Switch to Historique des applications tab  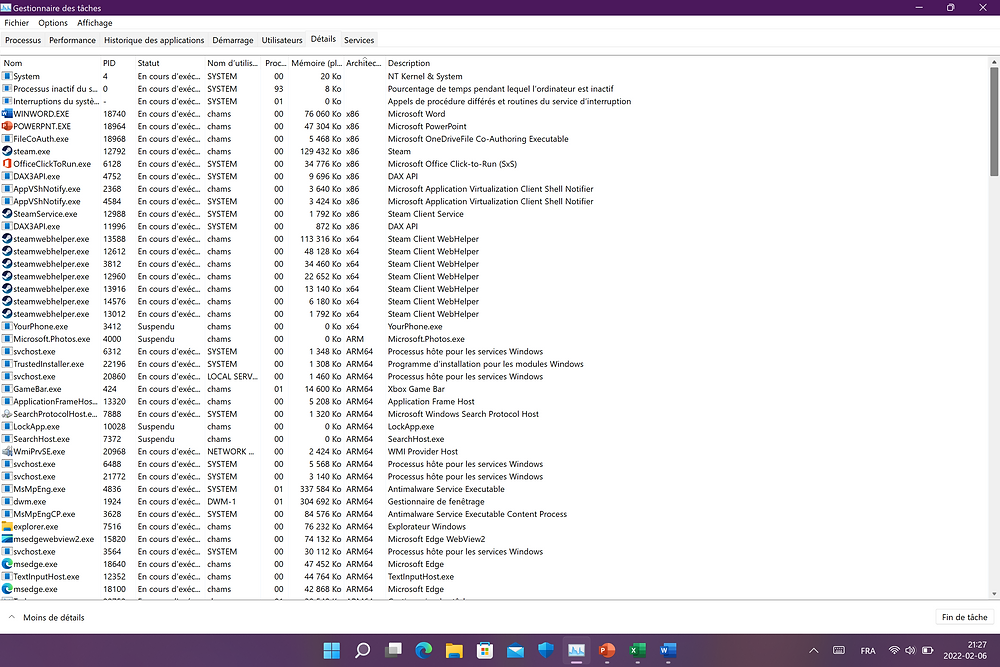click(x=154, y=40)
